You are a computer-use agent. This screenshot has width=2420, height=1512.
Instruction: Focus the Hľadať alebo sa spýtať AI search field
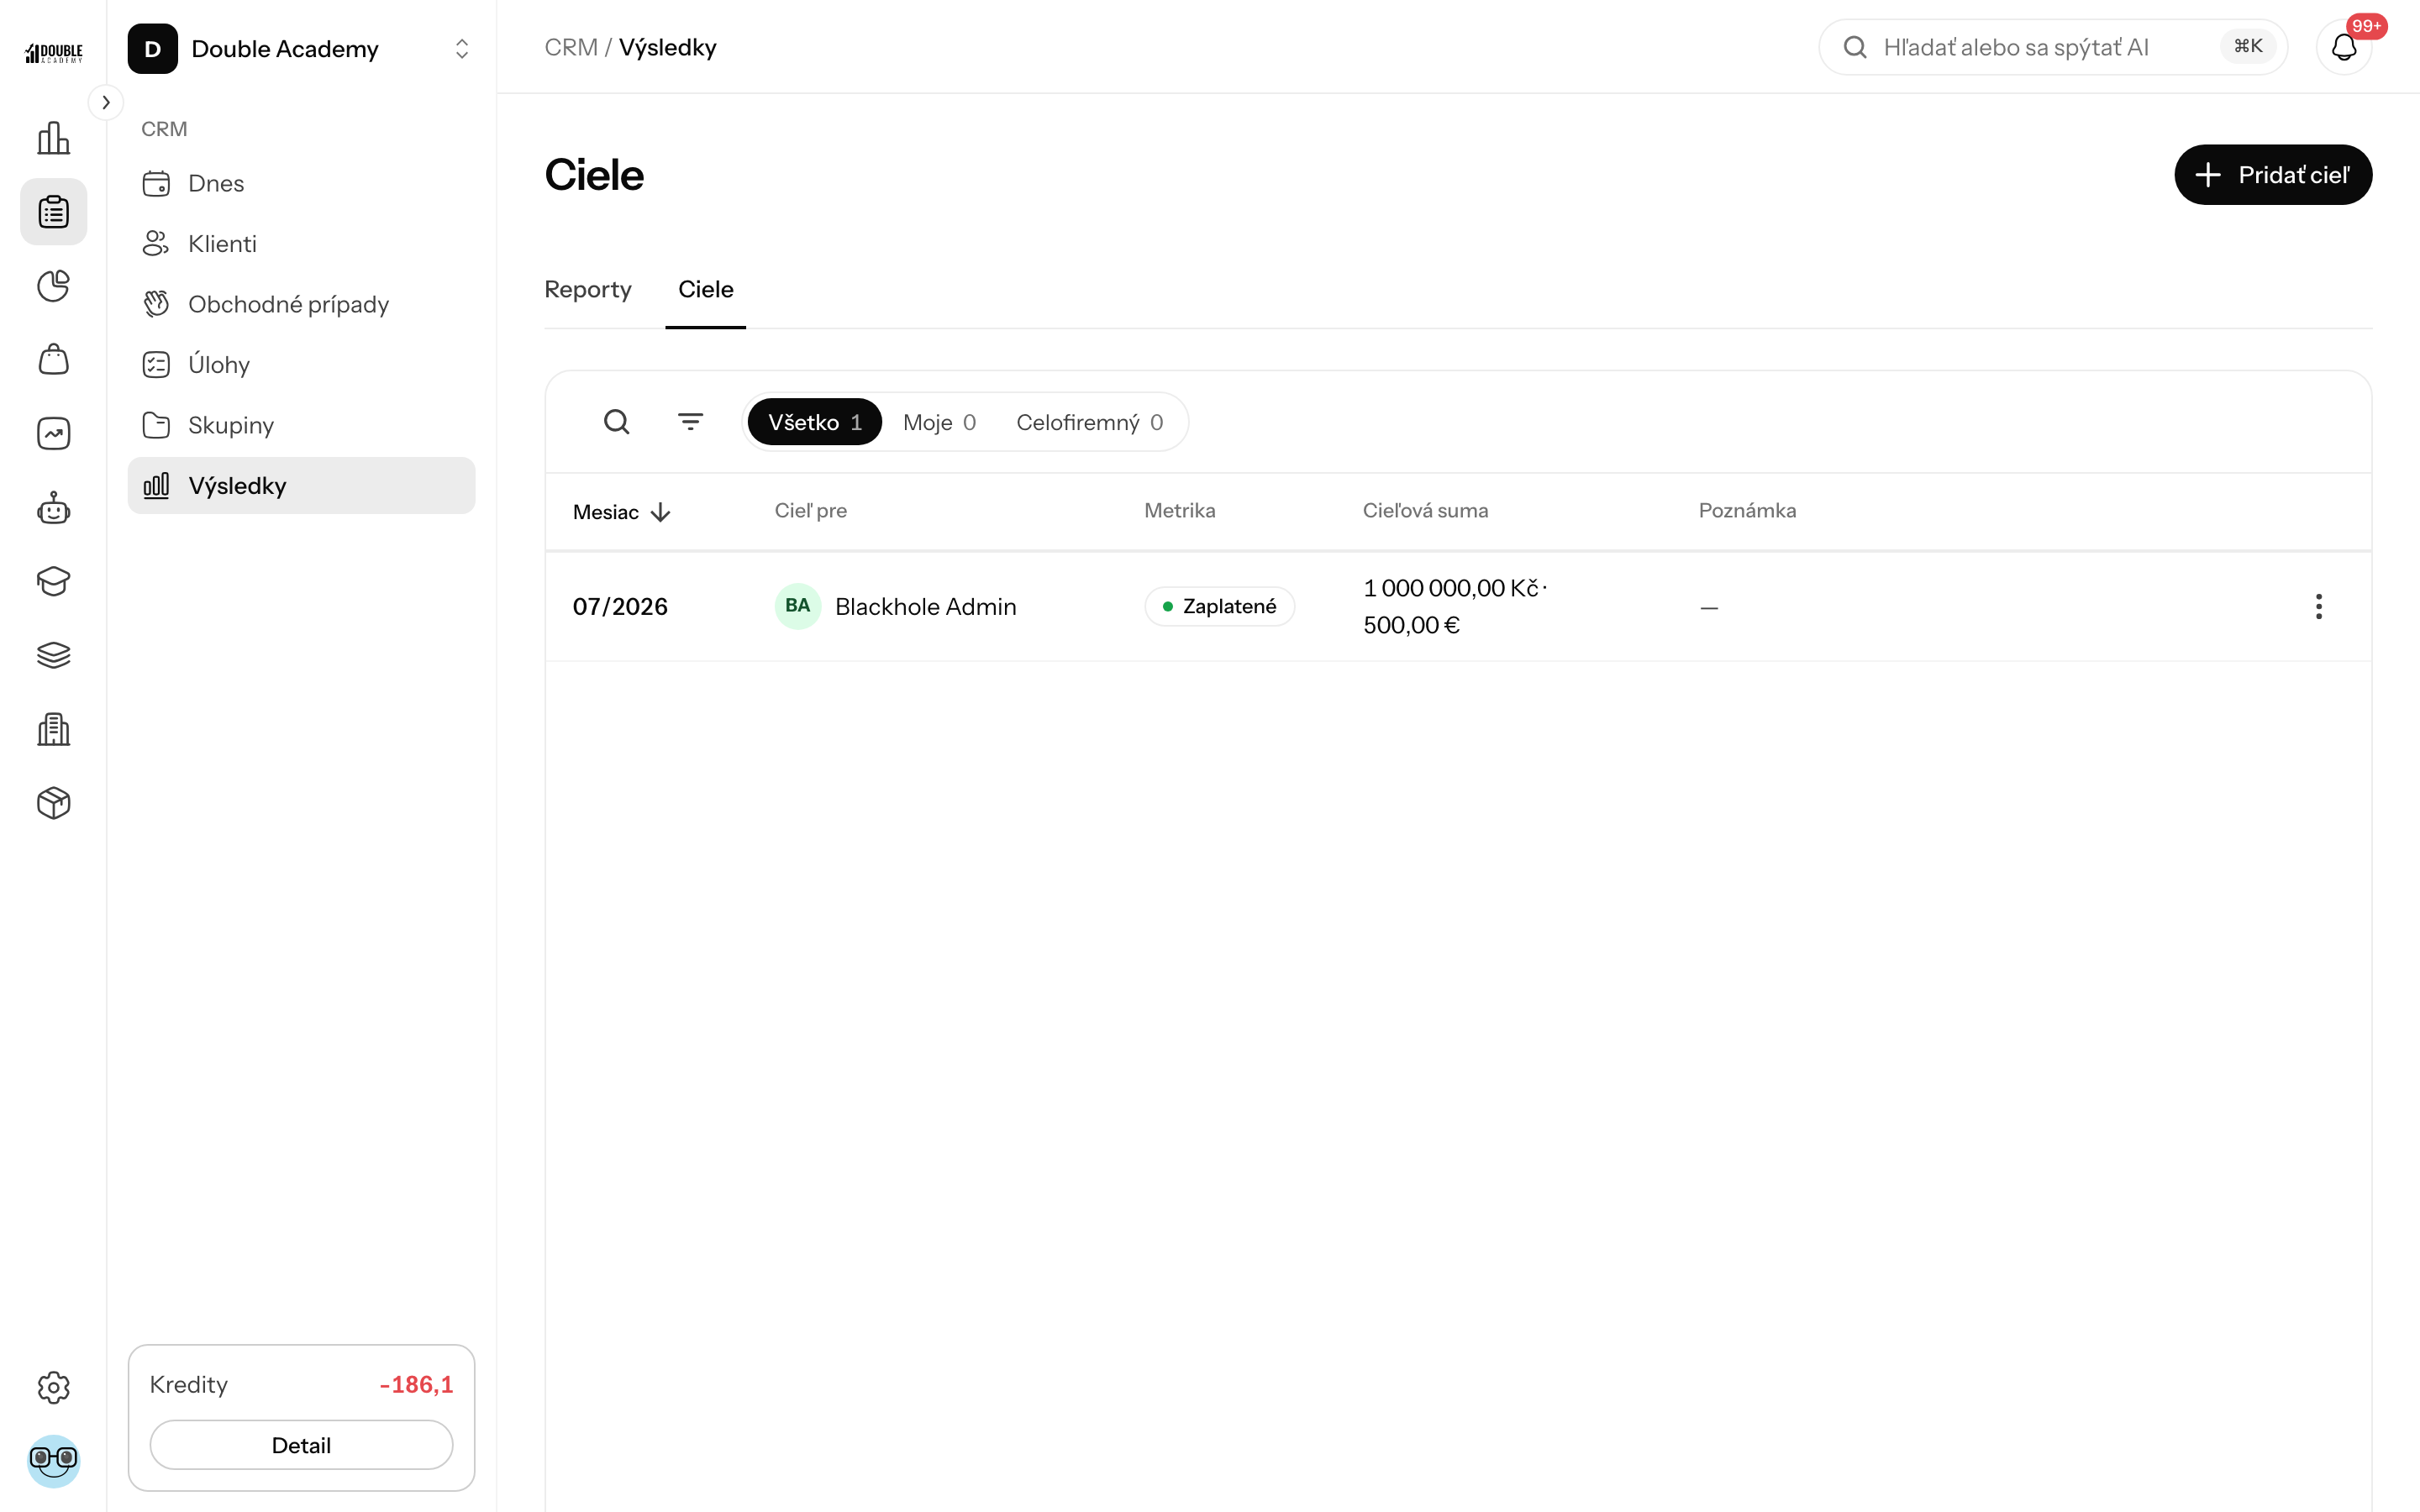(2052, 47)
